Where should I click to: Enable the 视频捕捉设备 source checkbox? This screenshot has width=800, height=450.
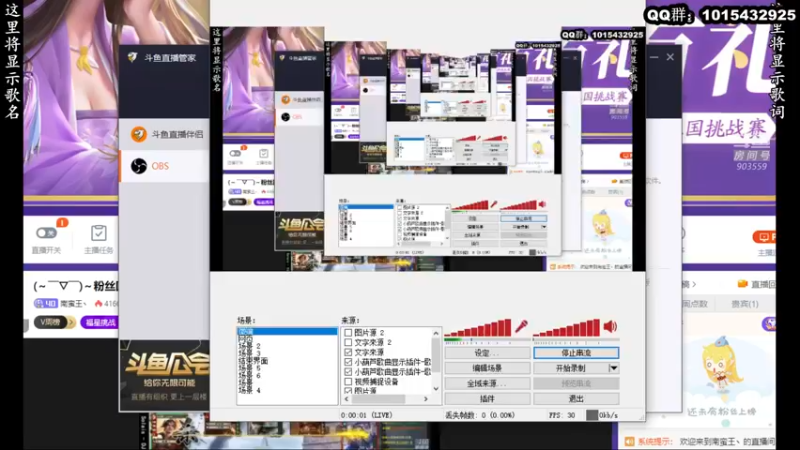(348, 382)
